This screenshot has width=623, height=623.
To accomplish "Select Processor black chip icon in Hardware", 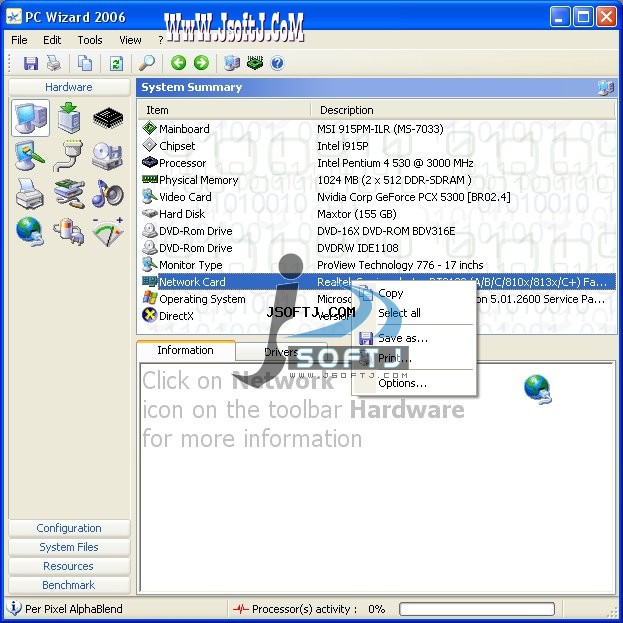I will [108, 118].
